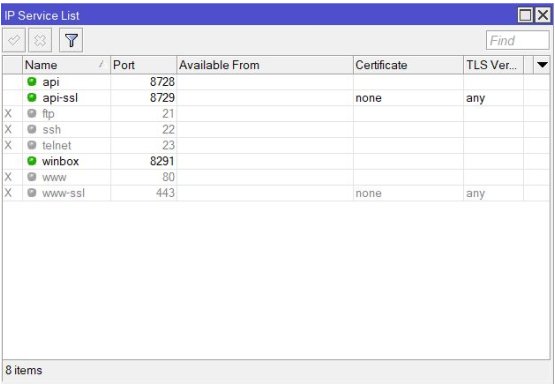Click the api-ssl TLS version any

tap(475, 98)
